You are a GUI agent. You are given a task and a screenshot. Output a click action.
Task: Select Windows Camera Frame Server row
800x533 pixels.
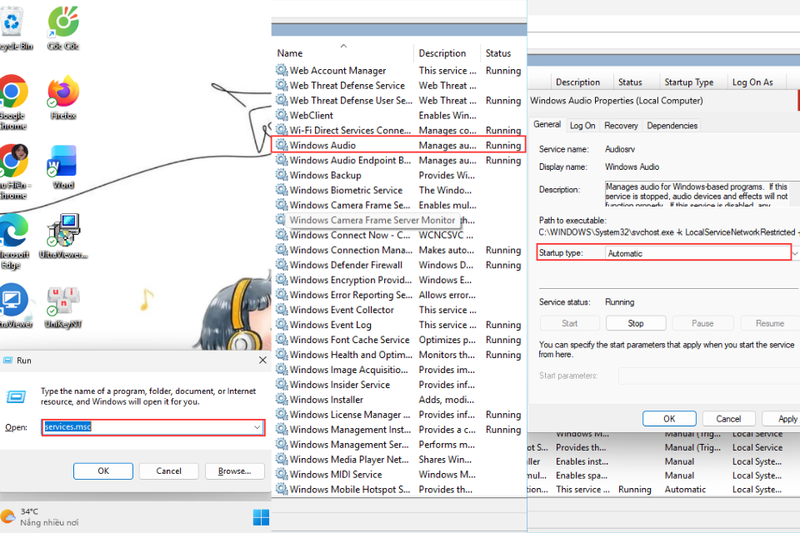tap(399, 205)
